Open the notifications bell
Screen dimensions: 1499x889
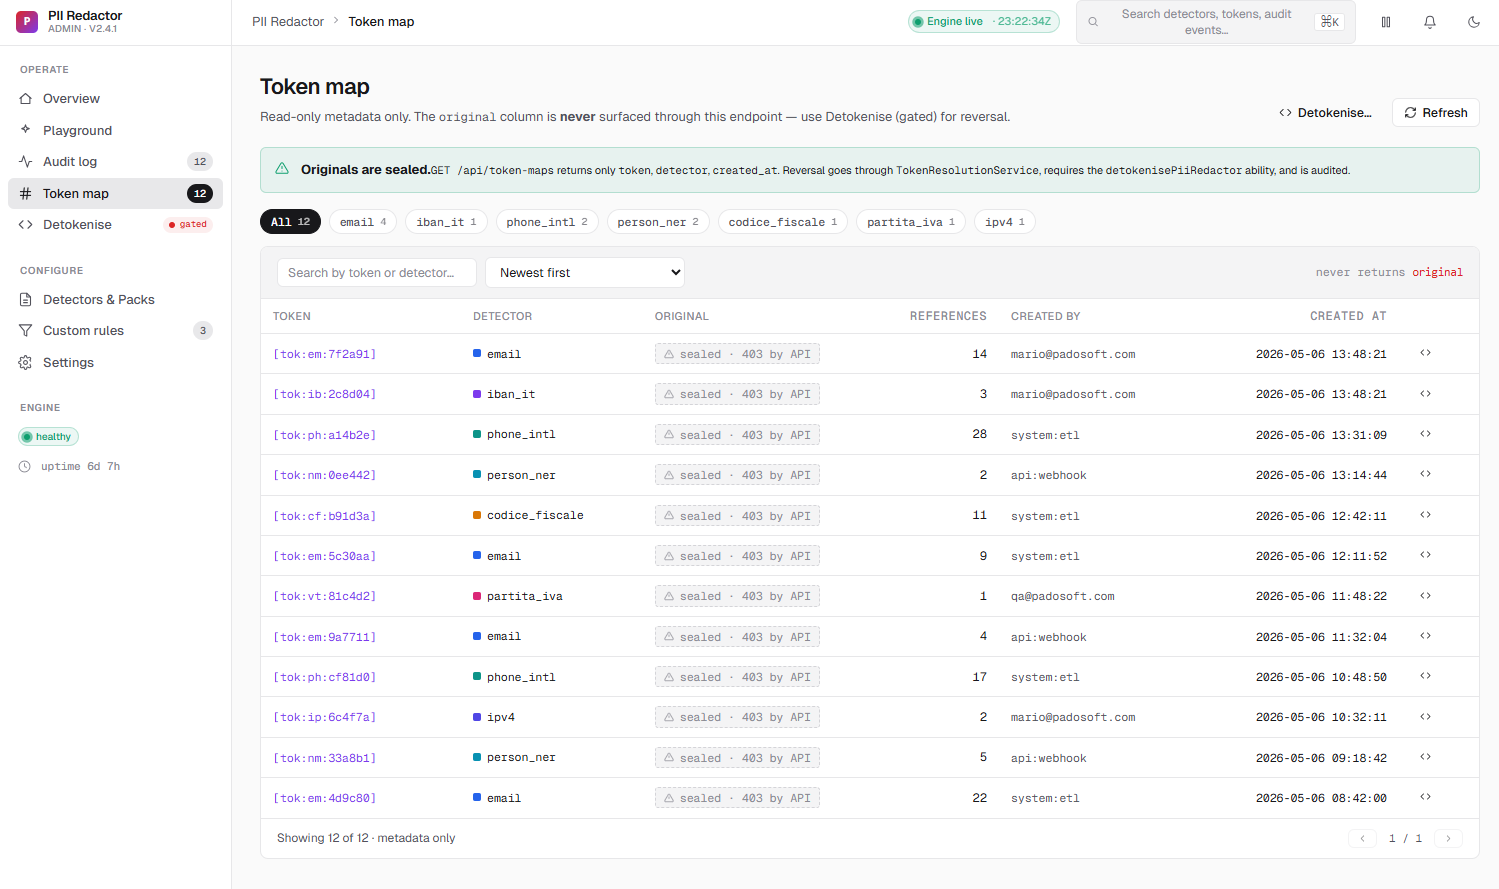point(1430,22)
